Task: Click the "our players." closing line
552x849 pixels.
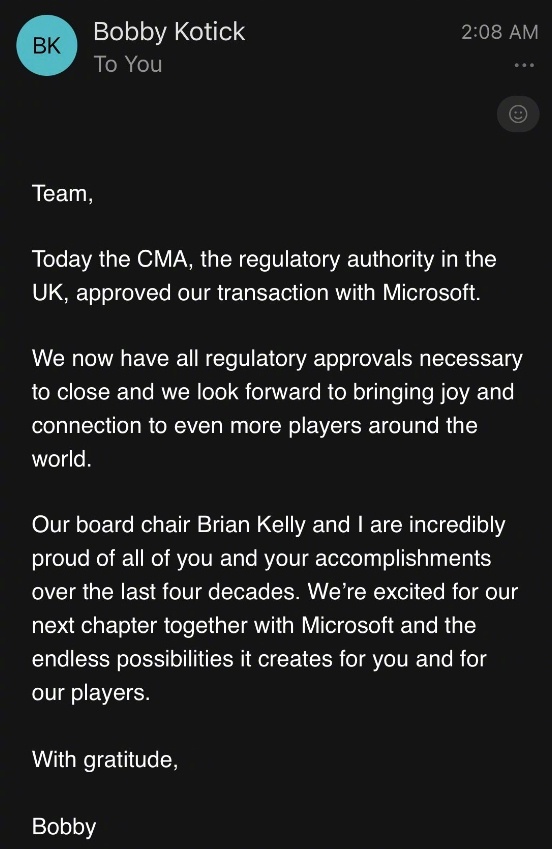Action: 90,693
